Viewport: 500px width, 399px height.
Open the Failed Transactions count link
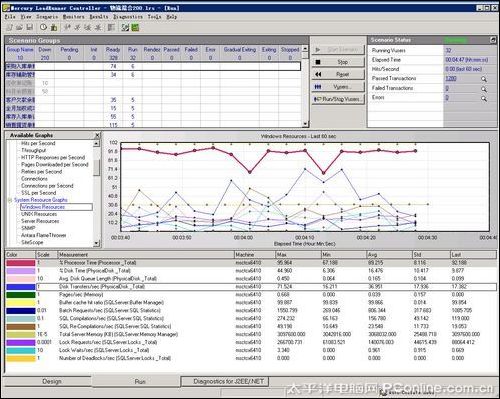[447, 88]
